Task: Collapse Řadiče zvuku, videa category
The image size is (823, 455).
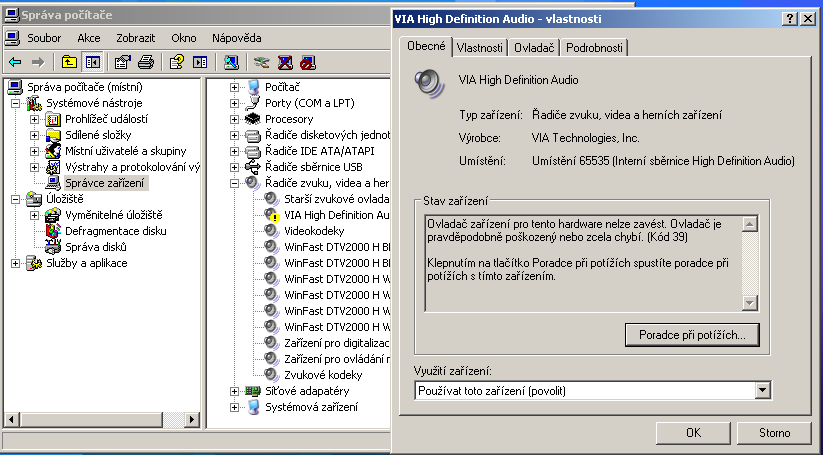Action: 235,183
